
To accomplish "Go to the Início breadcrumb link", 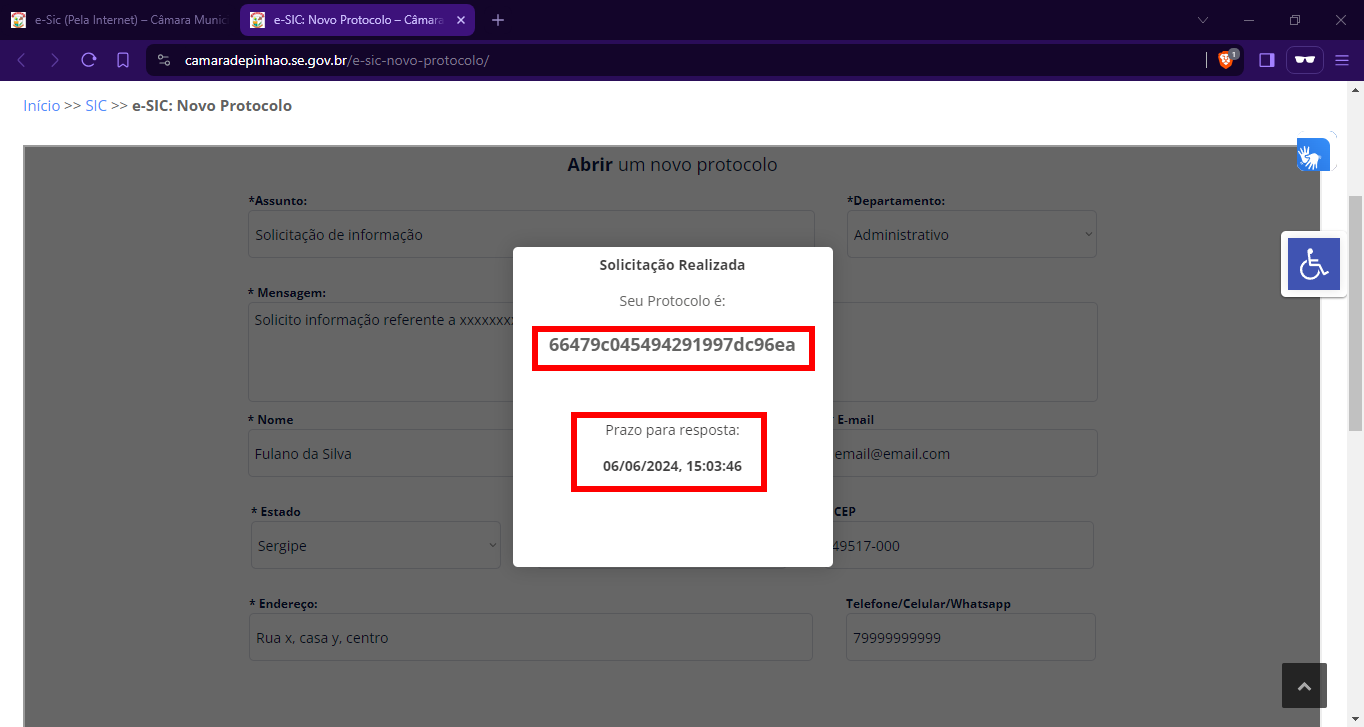I will point(42,106).
